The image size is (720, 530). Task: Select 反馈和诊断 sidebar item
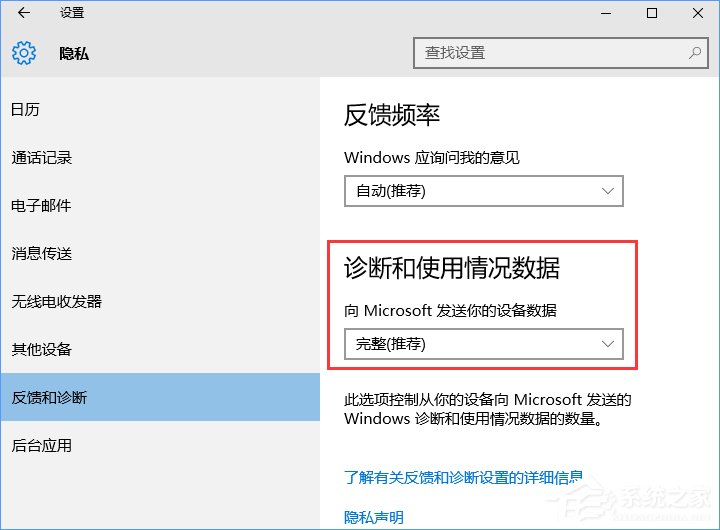(50, 398)
